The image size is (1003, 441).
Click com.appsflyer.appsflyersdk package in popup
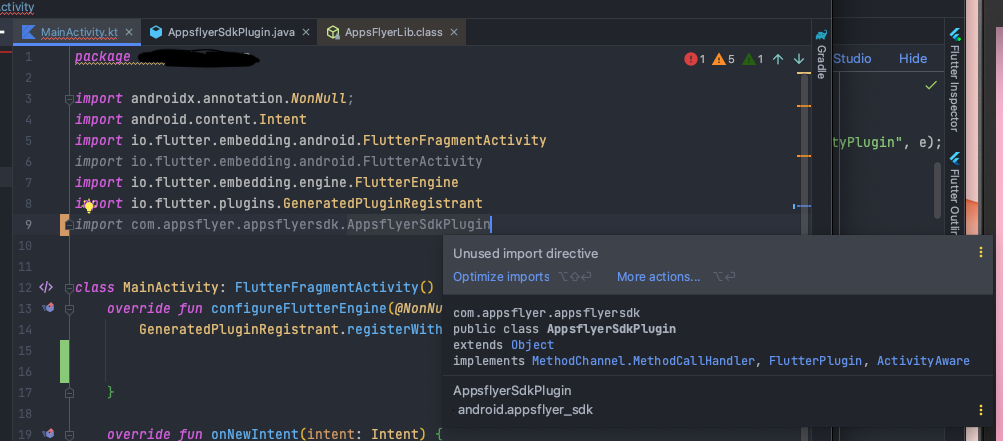(546, 313)
